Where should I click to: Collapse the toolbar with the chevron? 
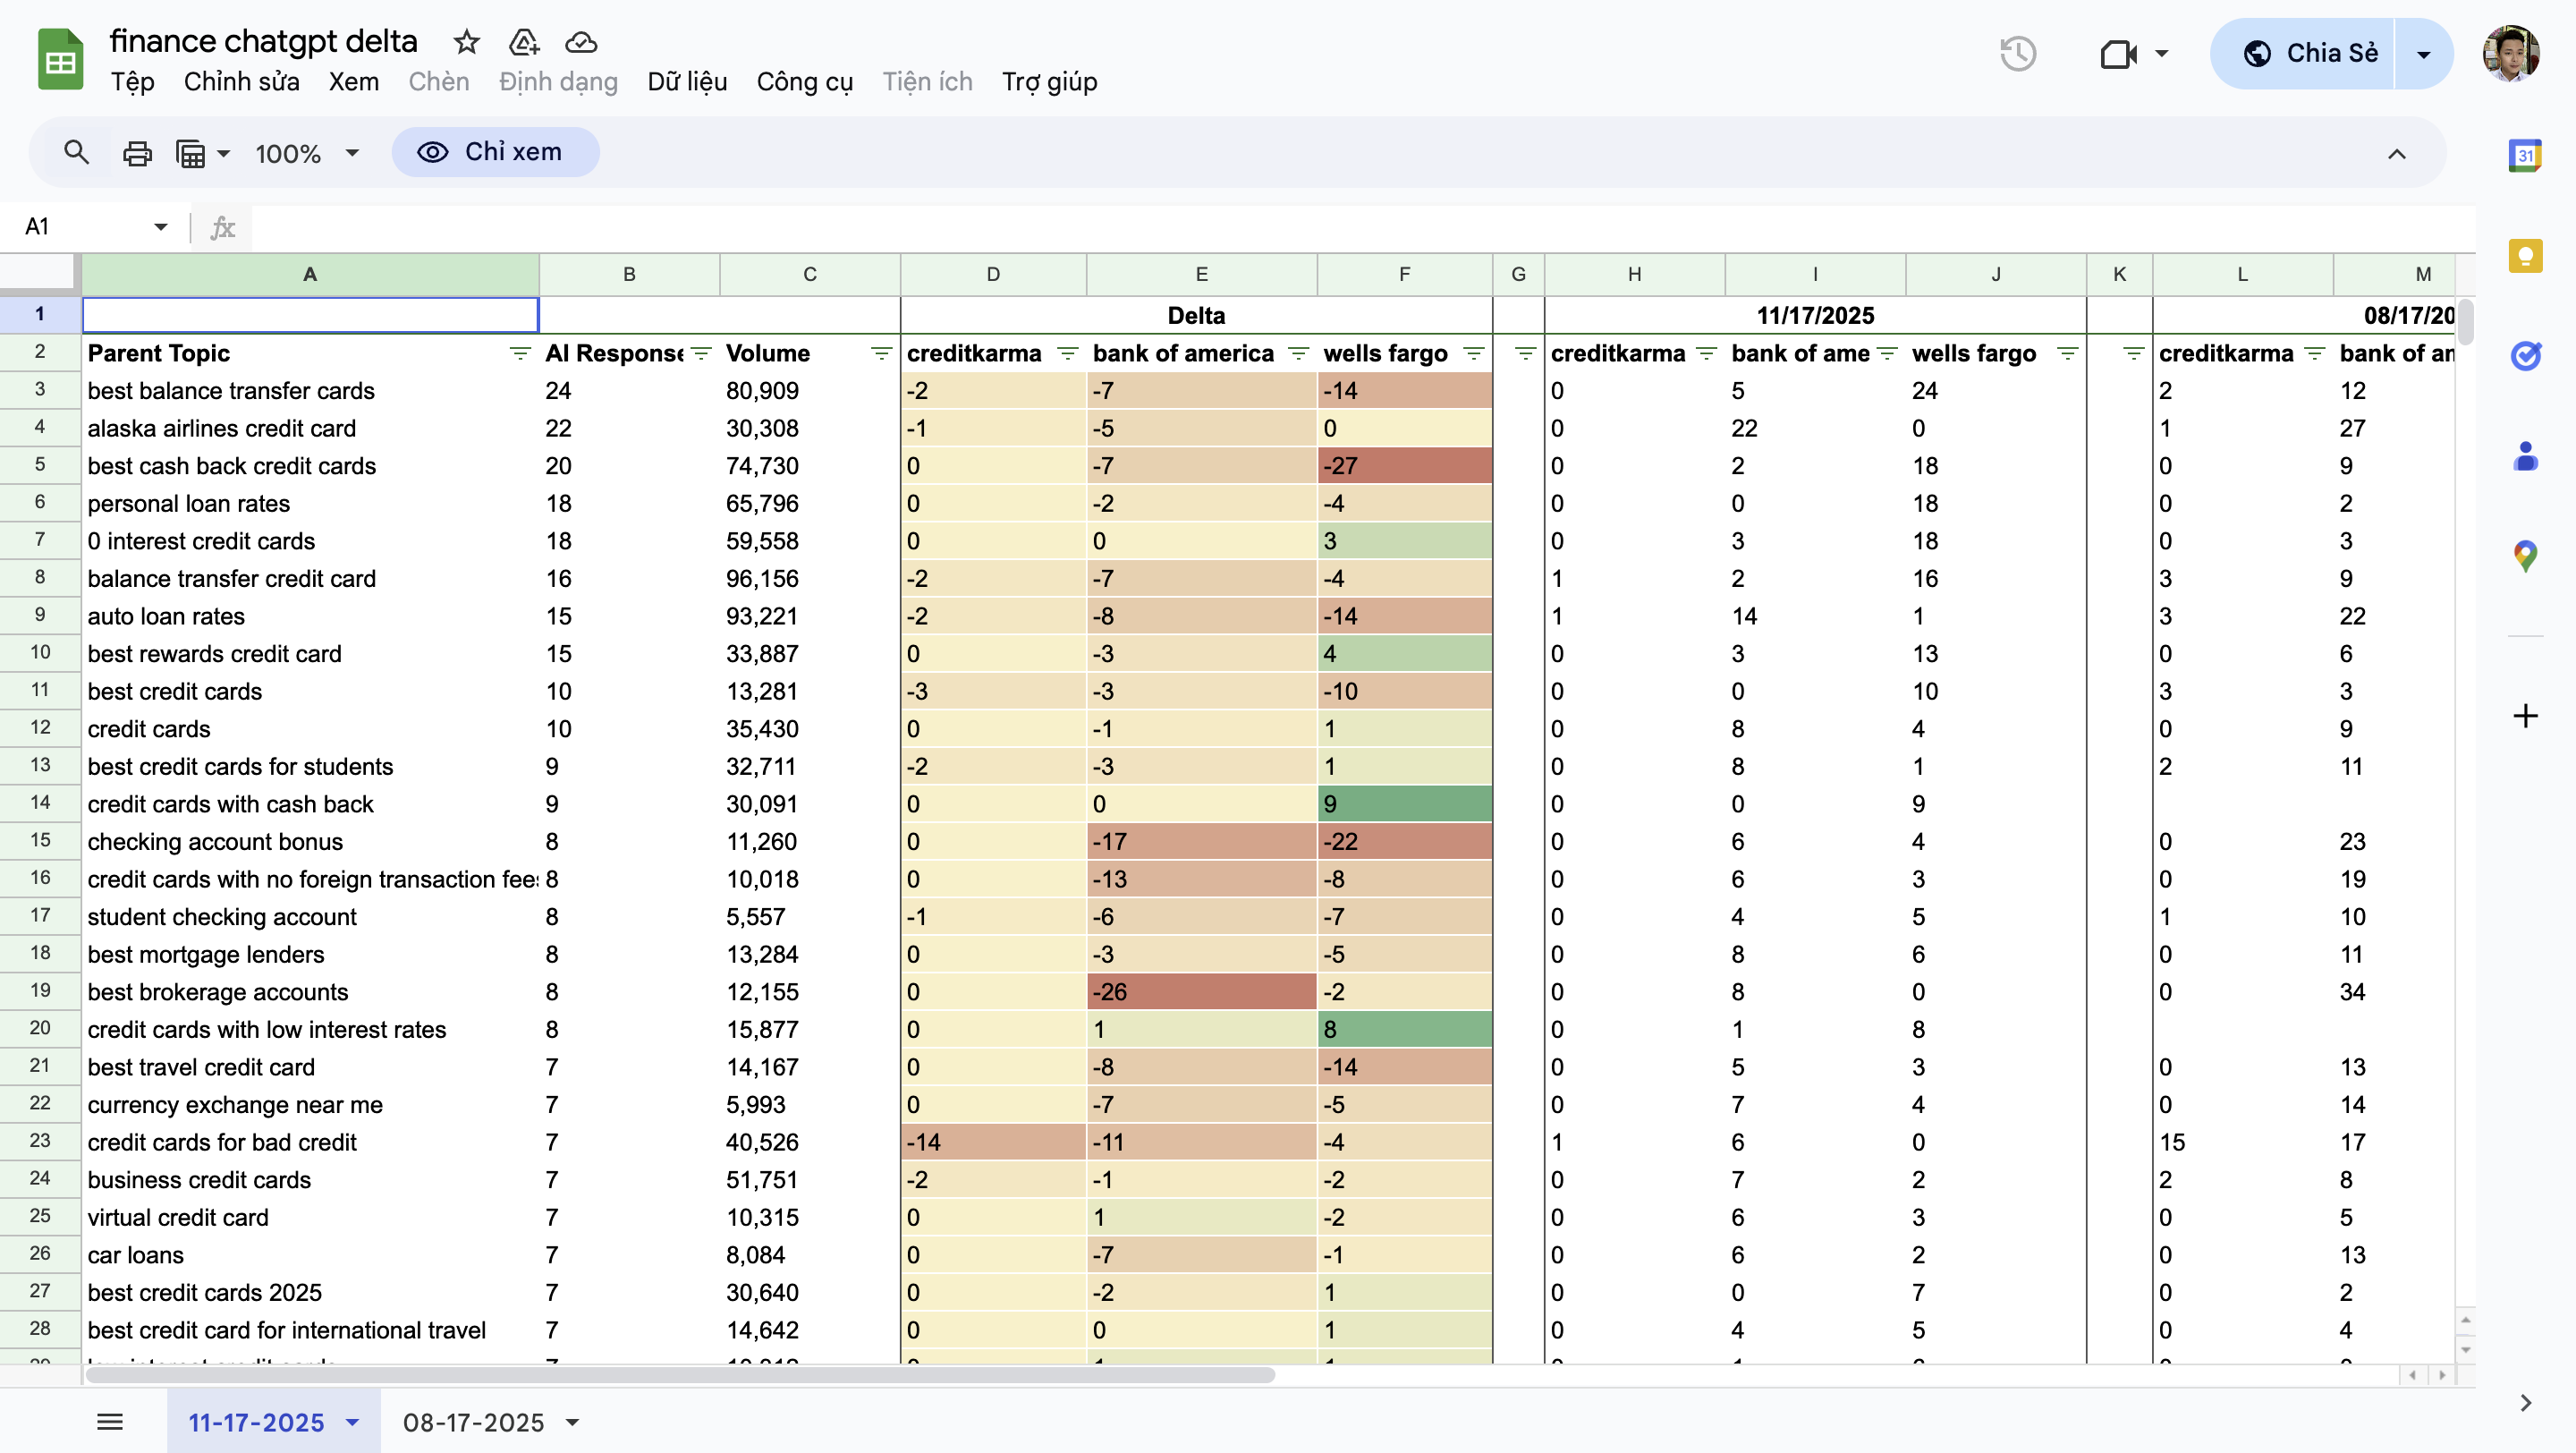tap(2396, 154)
